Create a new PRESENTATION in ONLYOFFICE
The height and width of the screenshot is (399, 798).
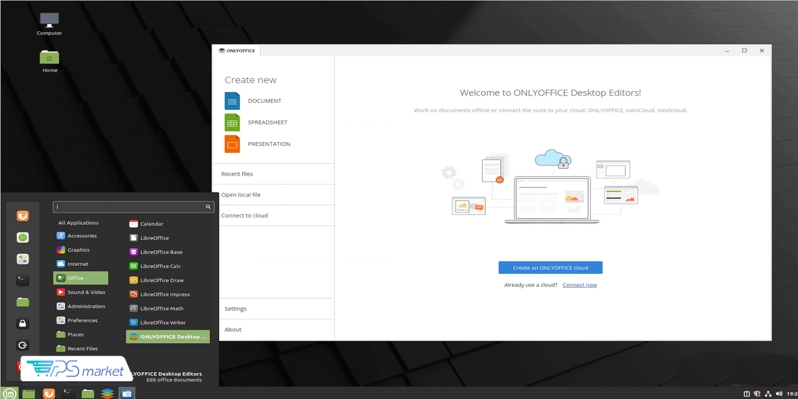258,144
